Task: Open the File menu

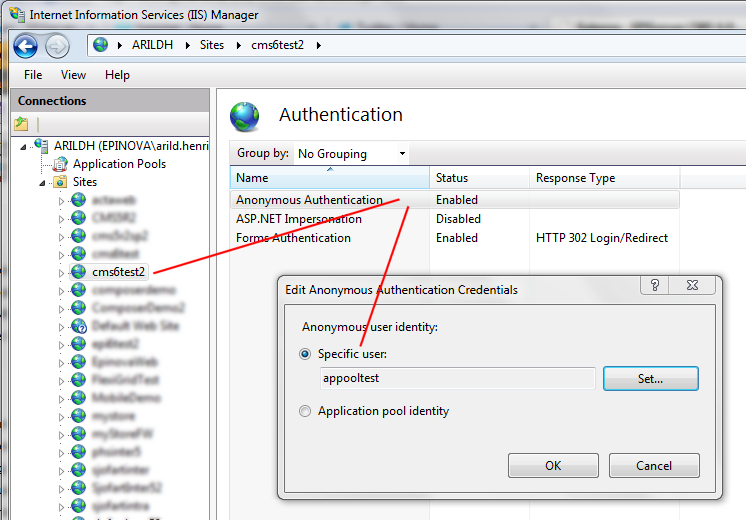Action: [33, 75]
